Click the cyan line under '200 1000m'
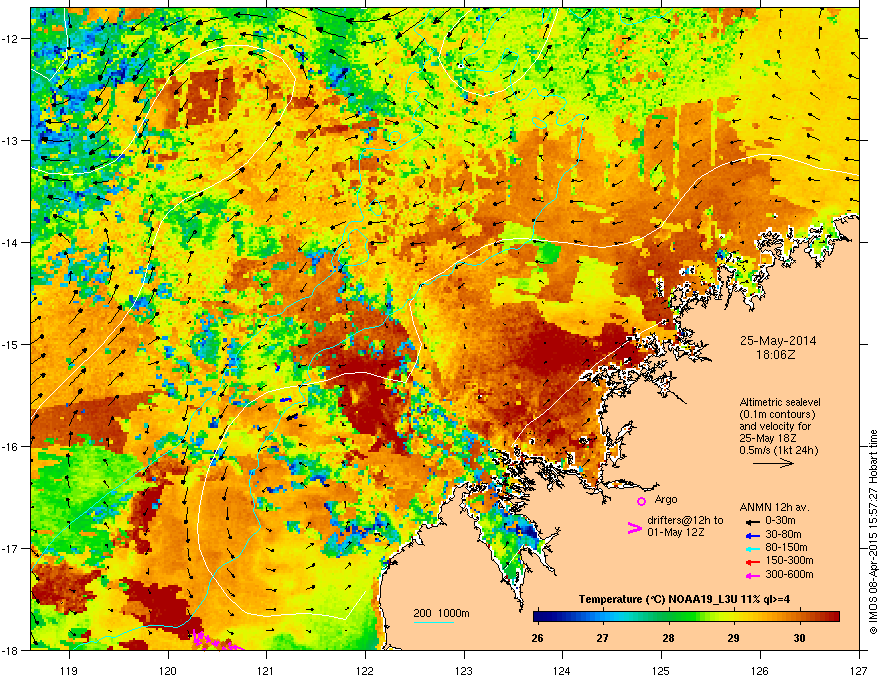This screenshot has height=680, width=880. [x=434, y=623]
